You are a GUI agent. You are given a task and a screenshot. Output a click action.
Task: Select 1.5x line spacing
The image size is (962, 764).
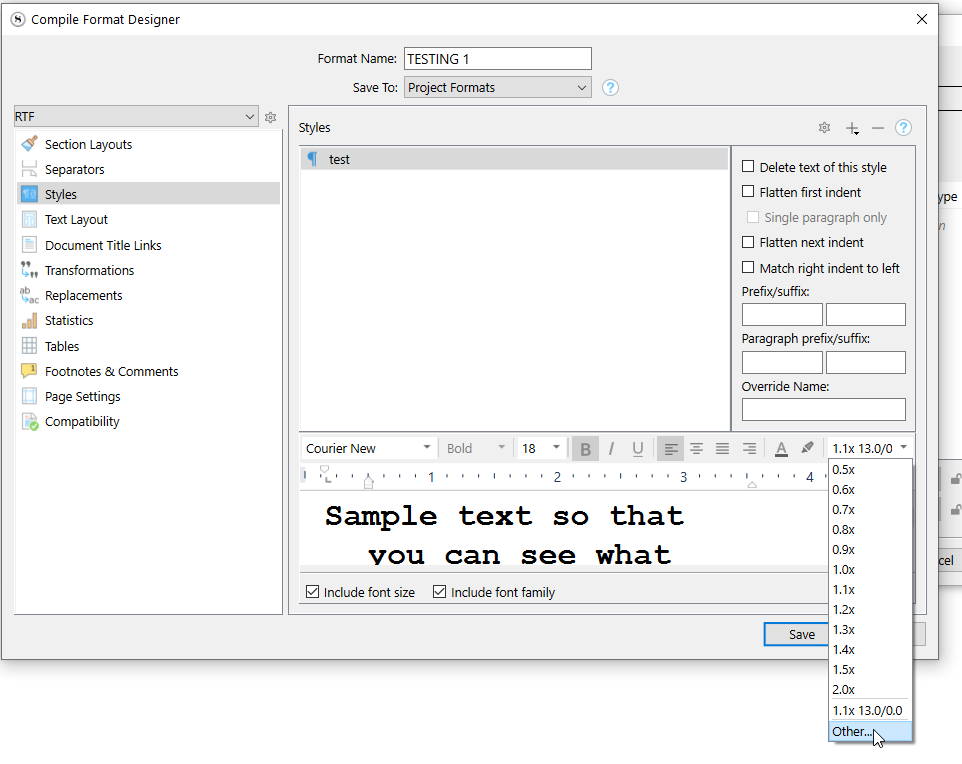[843, 669]
